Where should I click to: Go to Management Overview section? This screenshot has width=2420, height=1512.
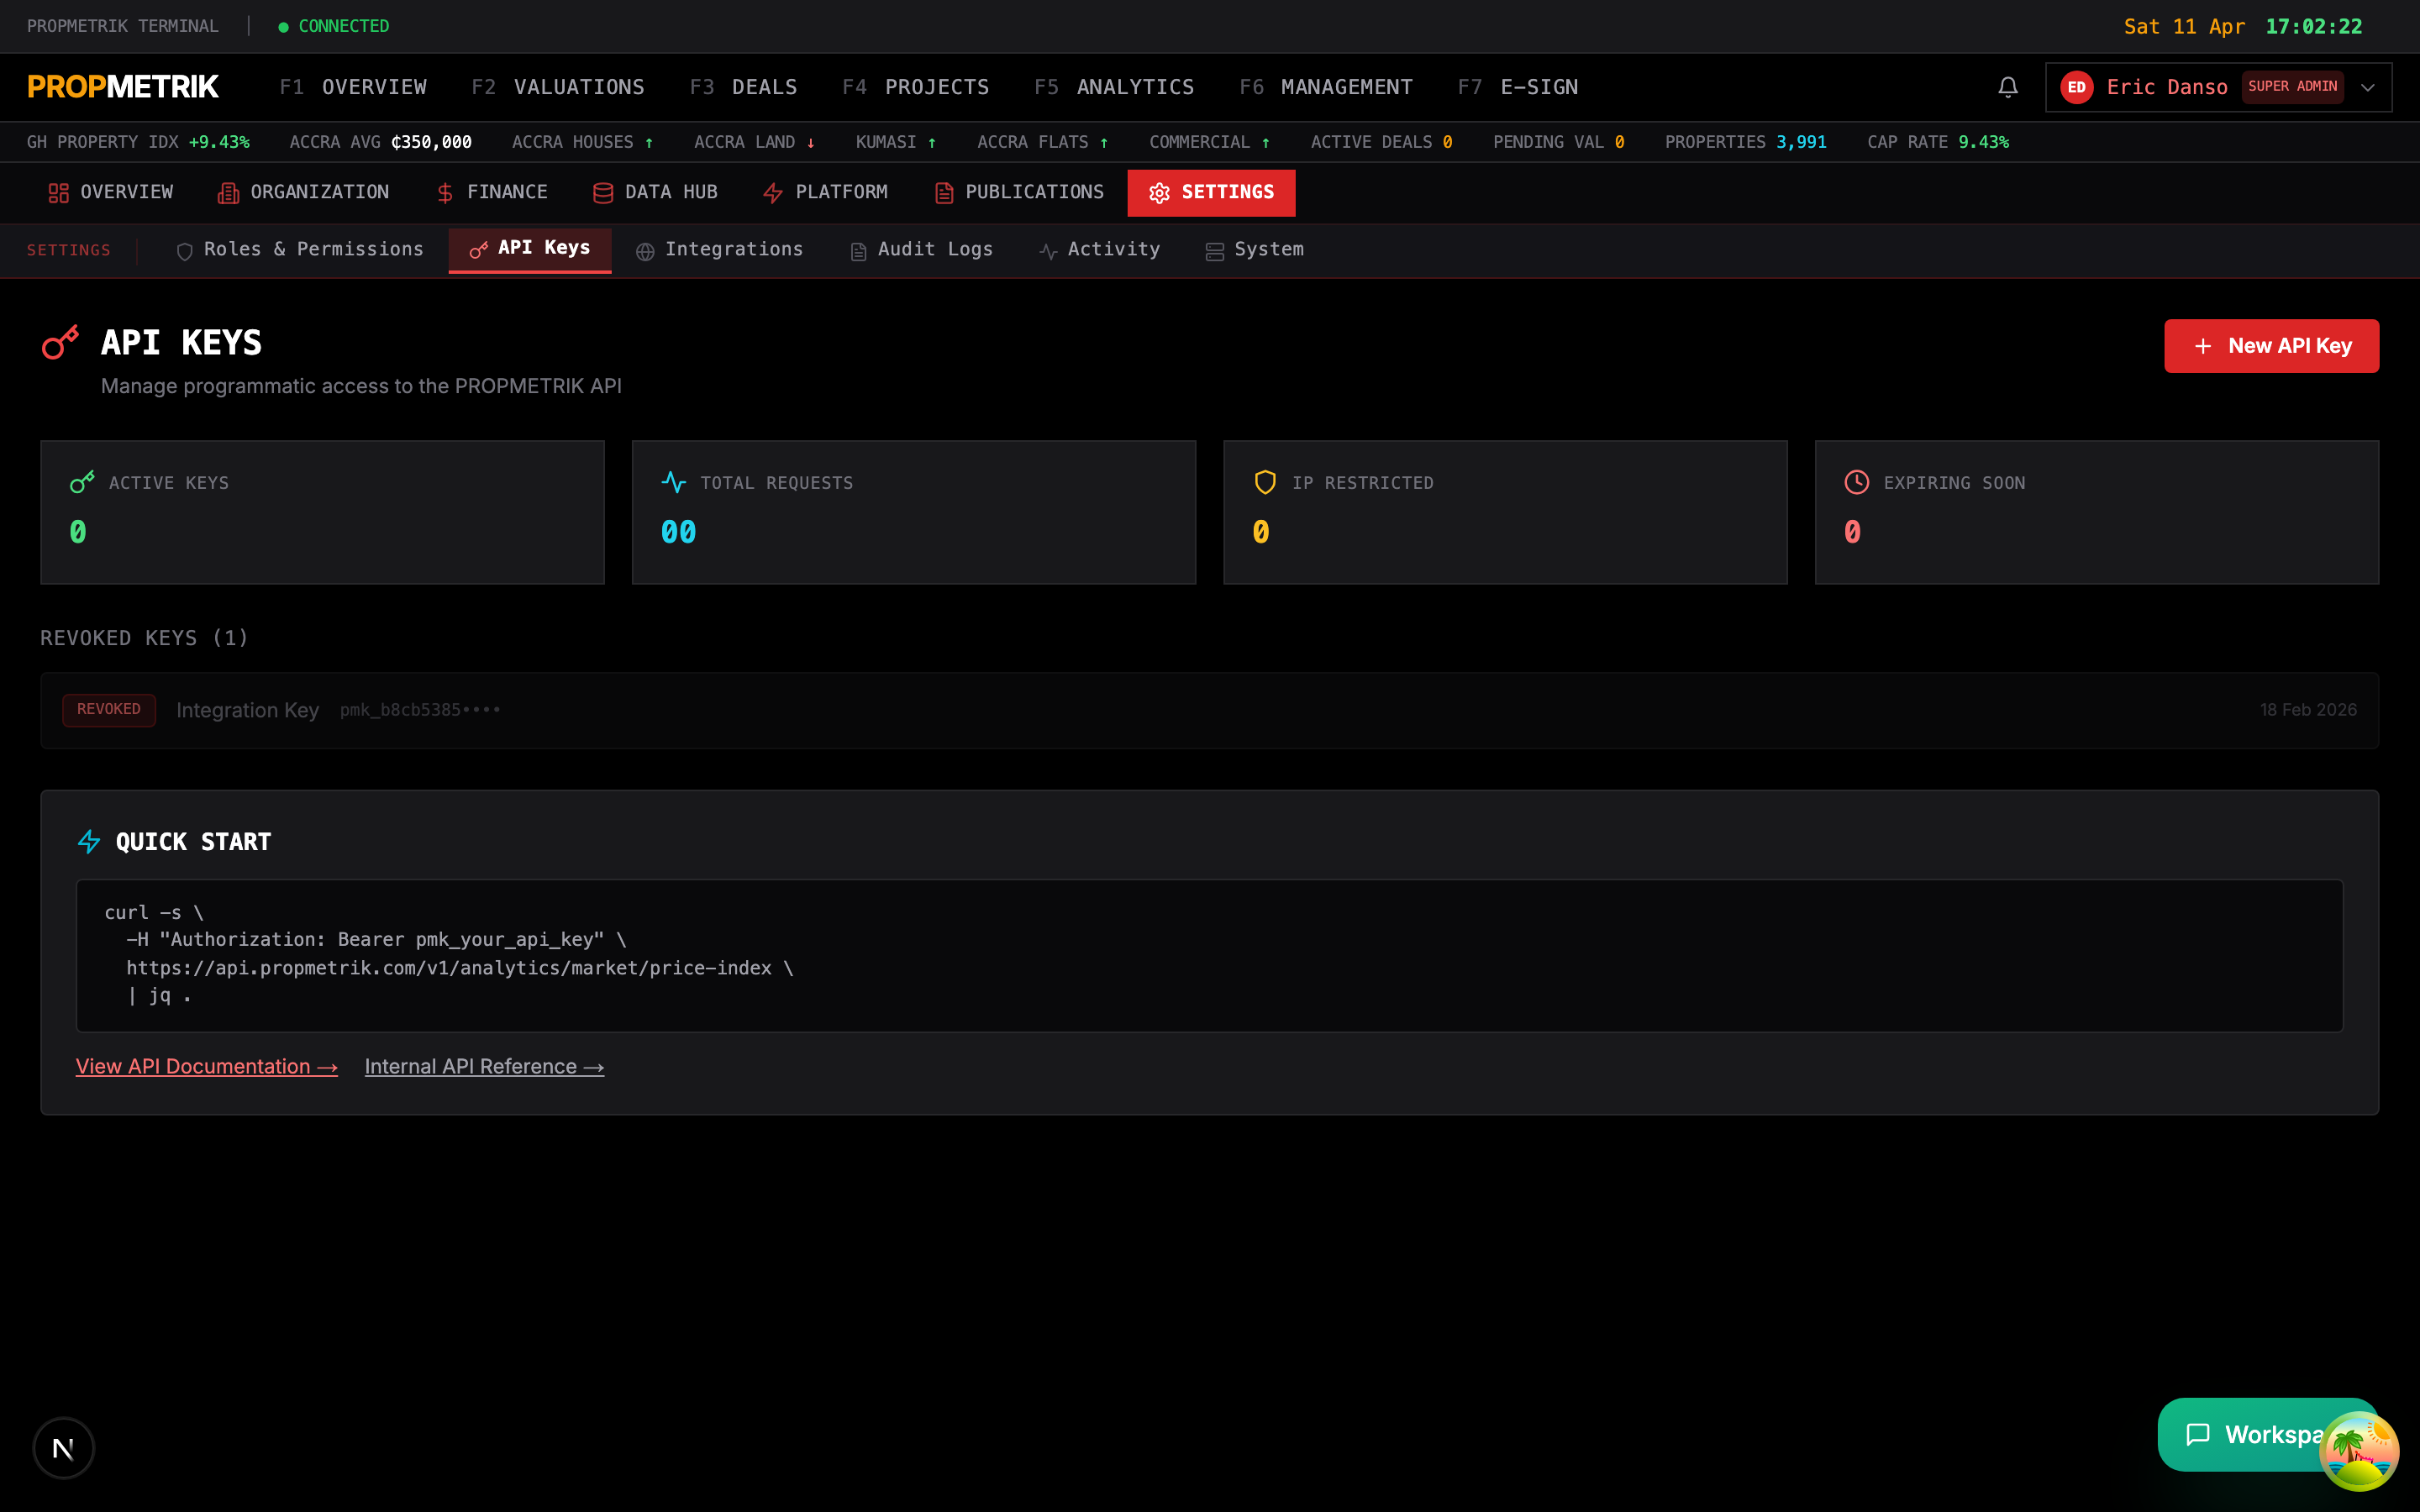point(111,192)
